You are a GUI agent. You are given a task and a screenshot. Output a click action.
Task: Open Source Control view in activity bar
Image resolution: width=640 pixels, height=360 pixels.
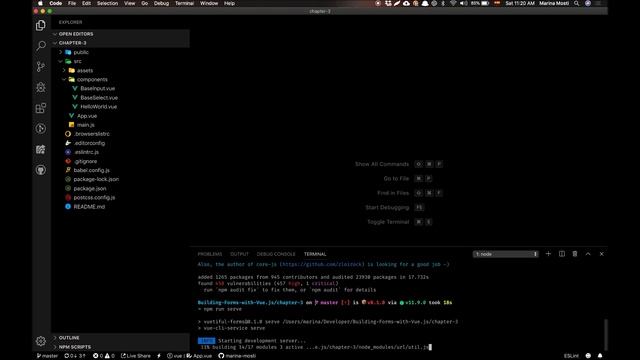[41, 67]
